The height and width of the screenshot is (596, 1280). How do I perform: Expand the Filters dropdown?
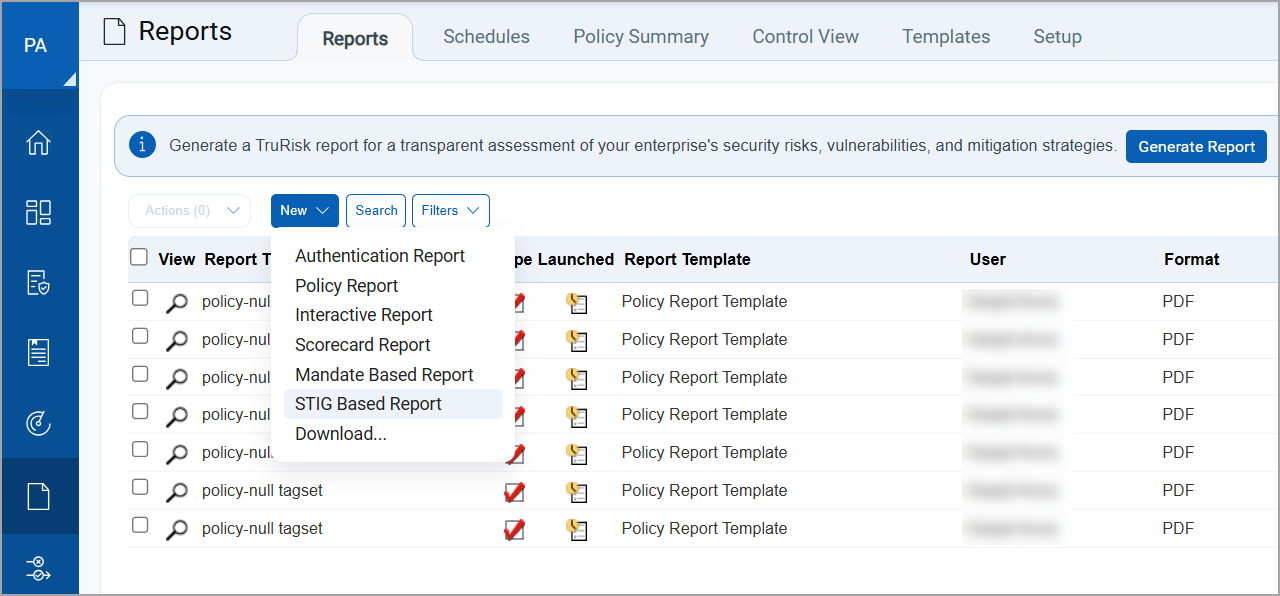click(x=451, y=211)
